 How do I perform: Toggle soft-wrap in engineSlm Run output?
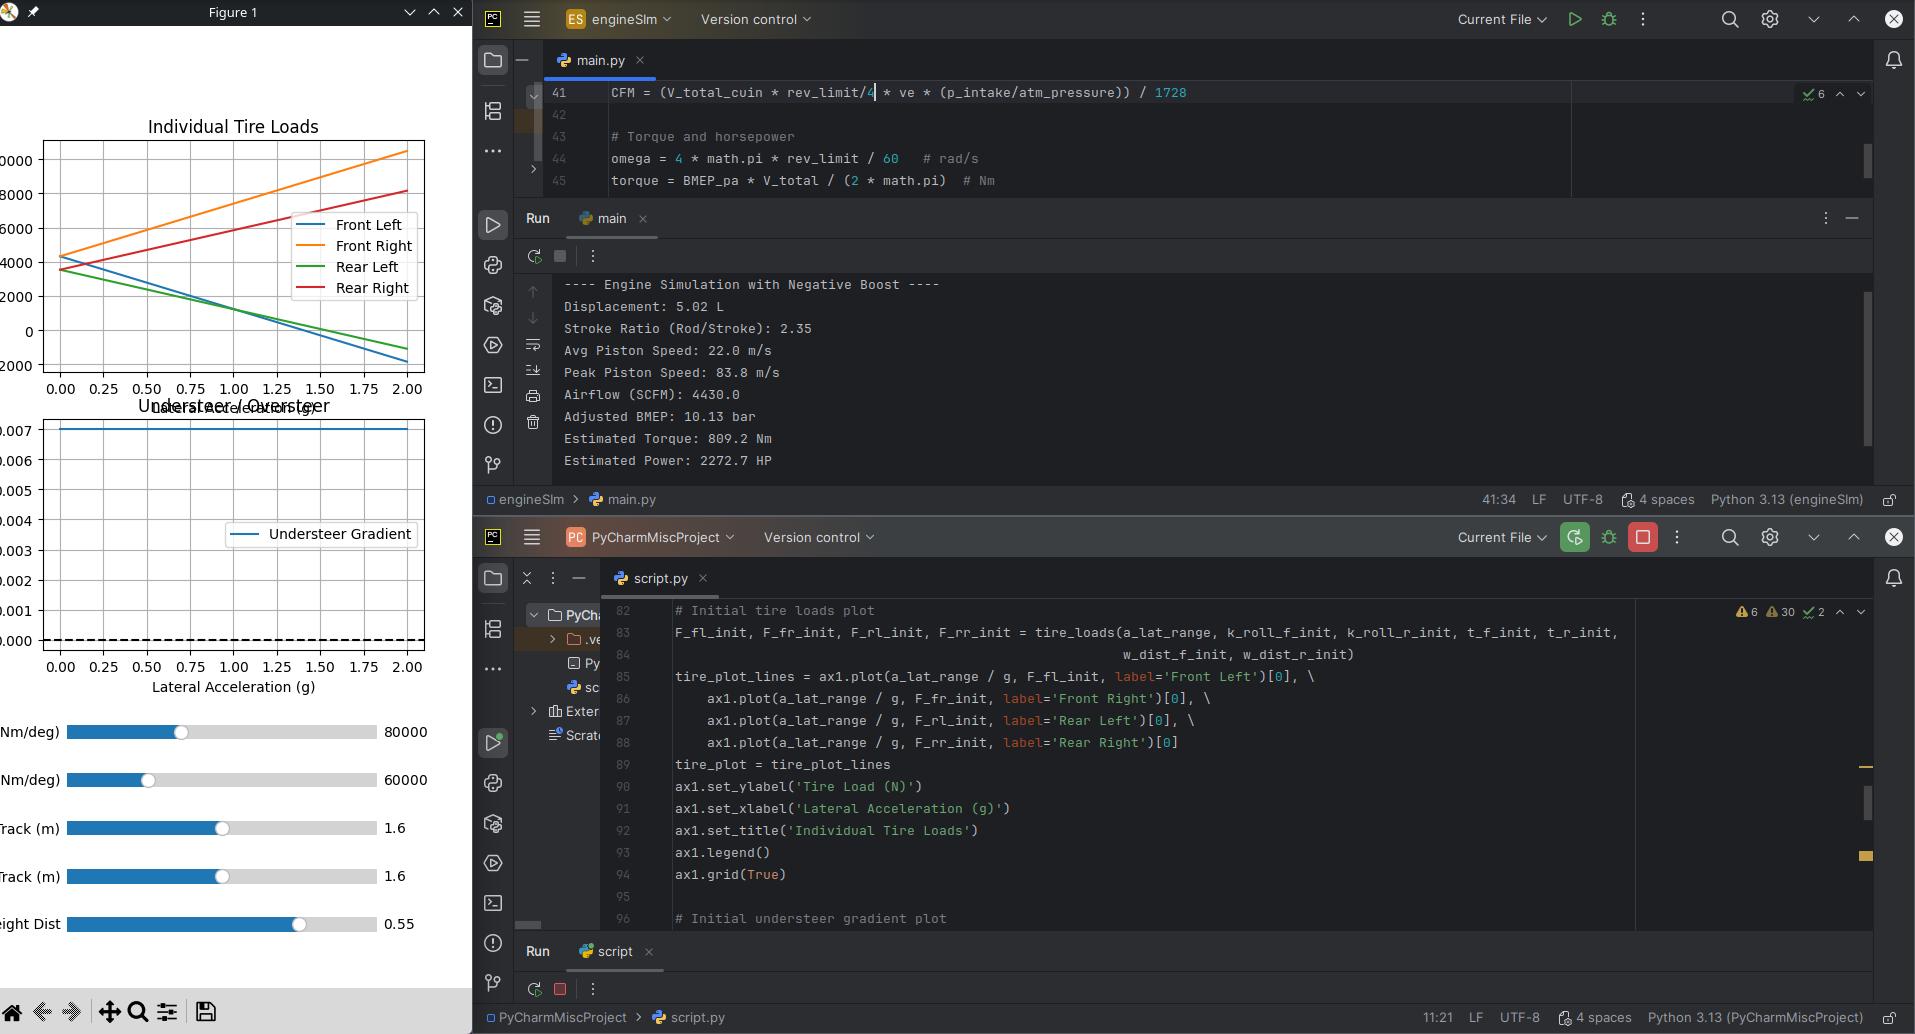(x=533, y=345)
